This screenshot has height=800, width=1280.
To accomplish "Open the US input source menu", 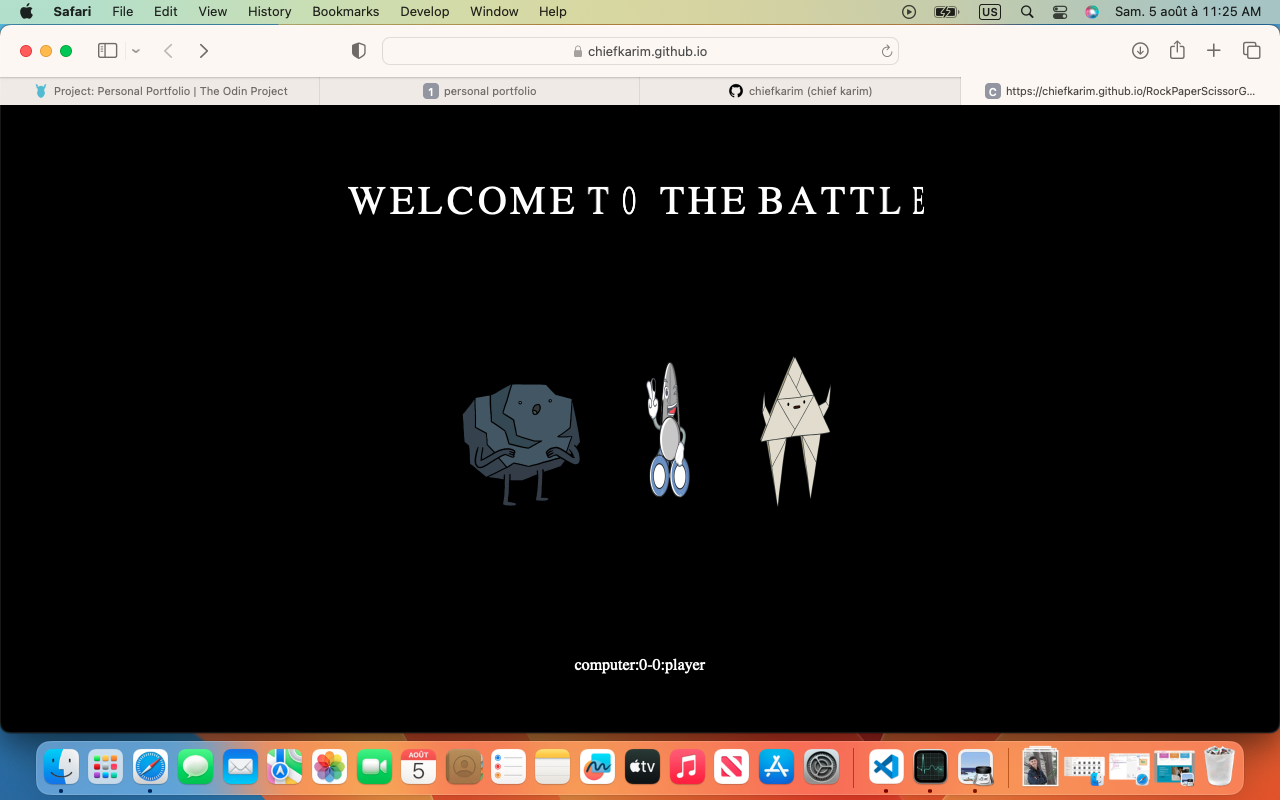I will pos(989,12).
